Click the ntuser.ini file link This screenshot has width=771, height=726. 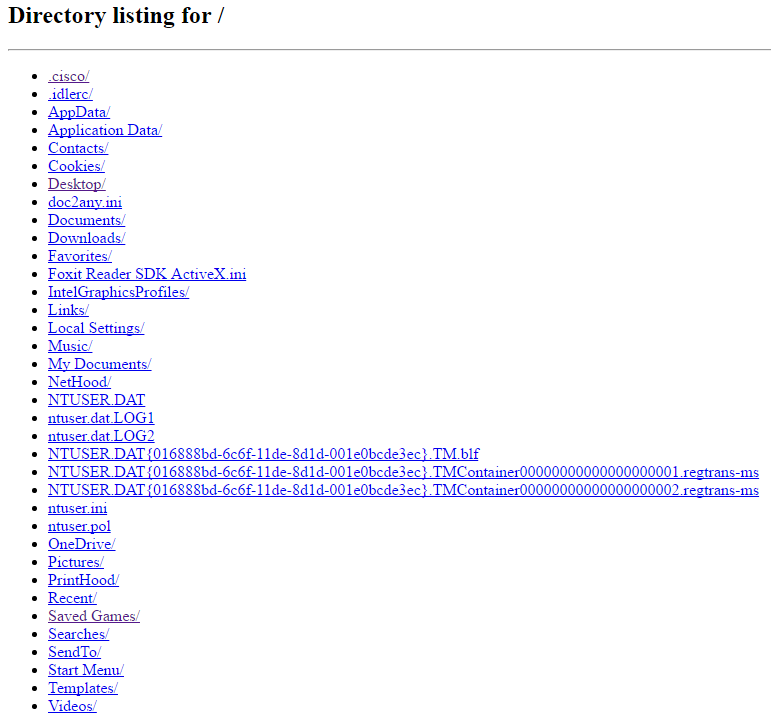77,508
